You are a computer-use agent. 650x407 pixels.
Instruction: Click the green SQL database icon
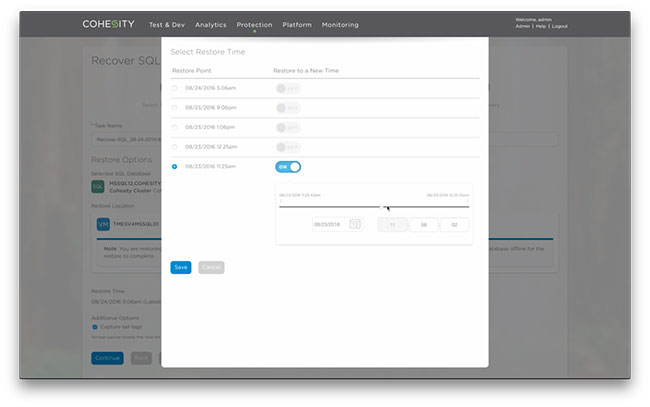(x=97, y=187)
